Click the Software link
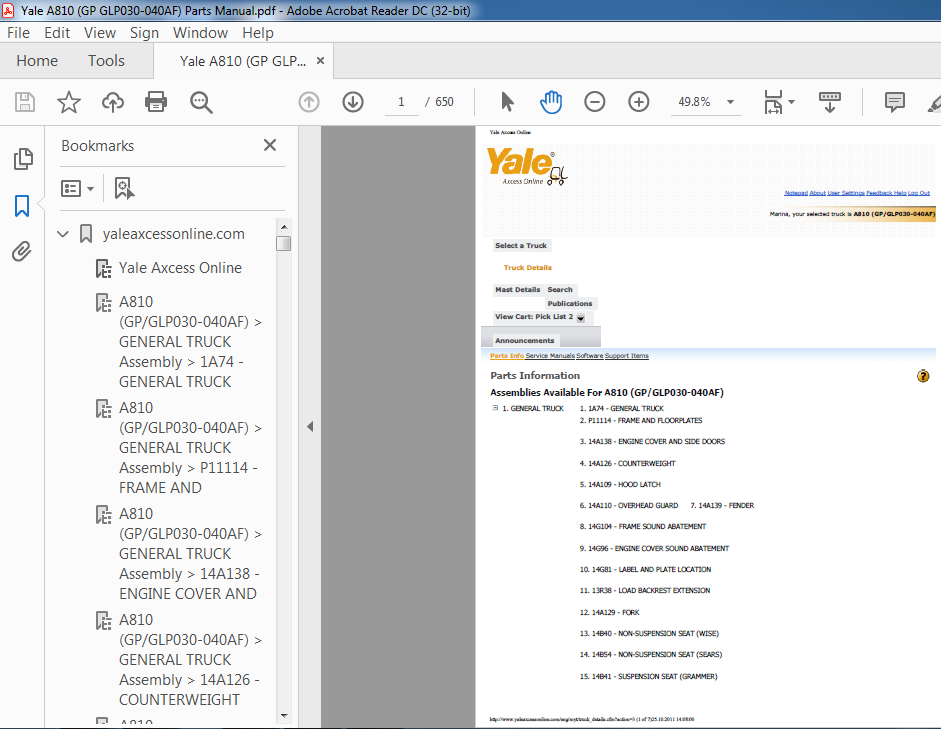941x729 pixels. pyautogui.click(x=589, y=356)
